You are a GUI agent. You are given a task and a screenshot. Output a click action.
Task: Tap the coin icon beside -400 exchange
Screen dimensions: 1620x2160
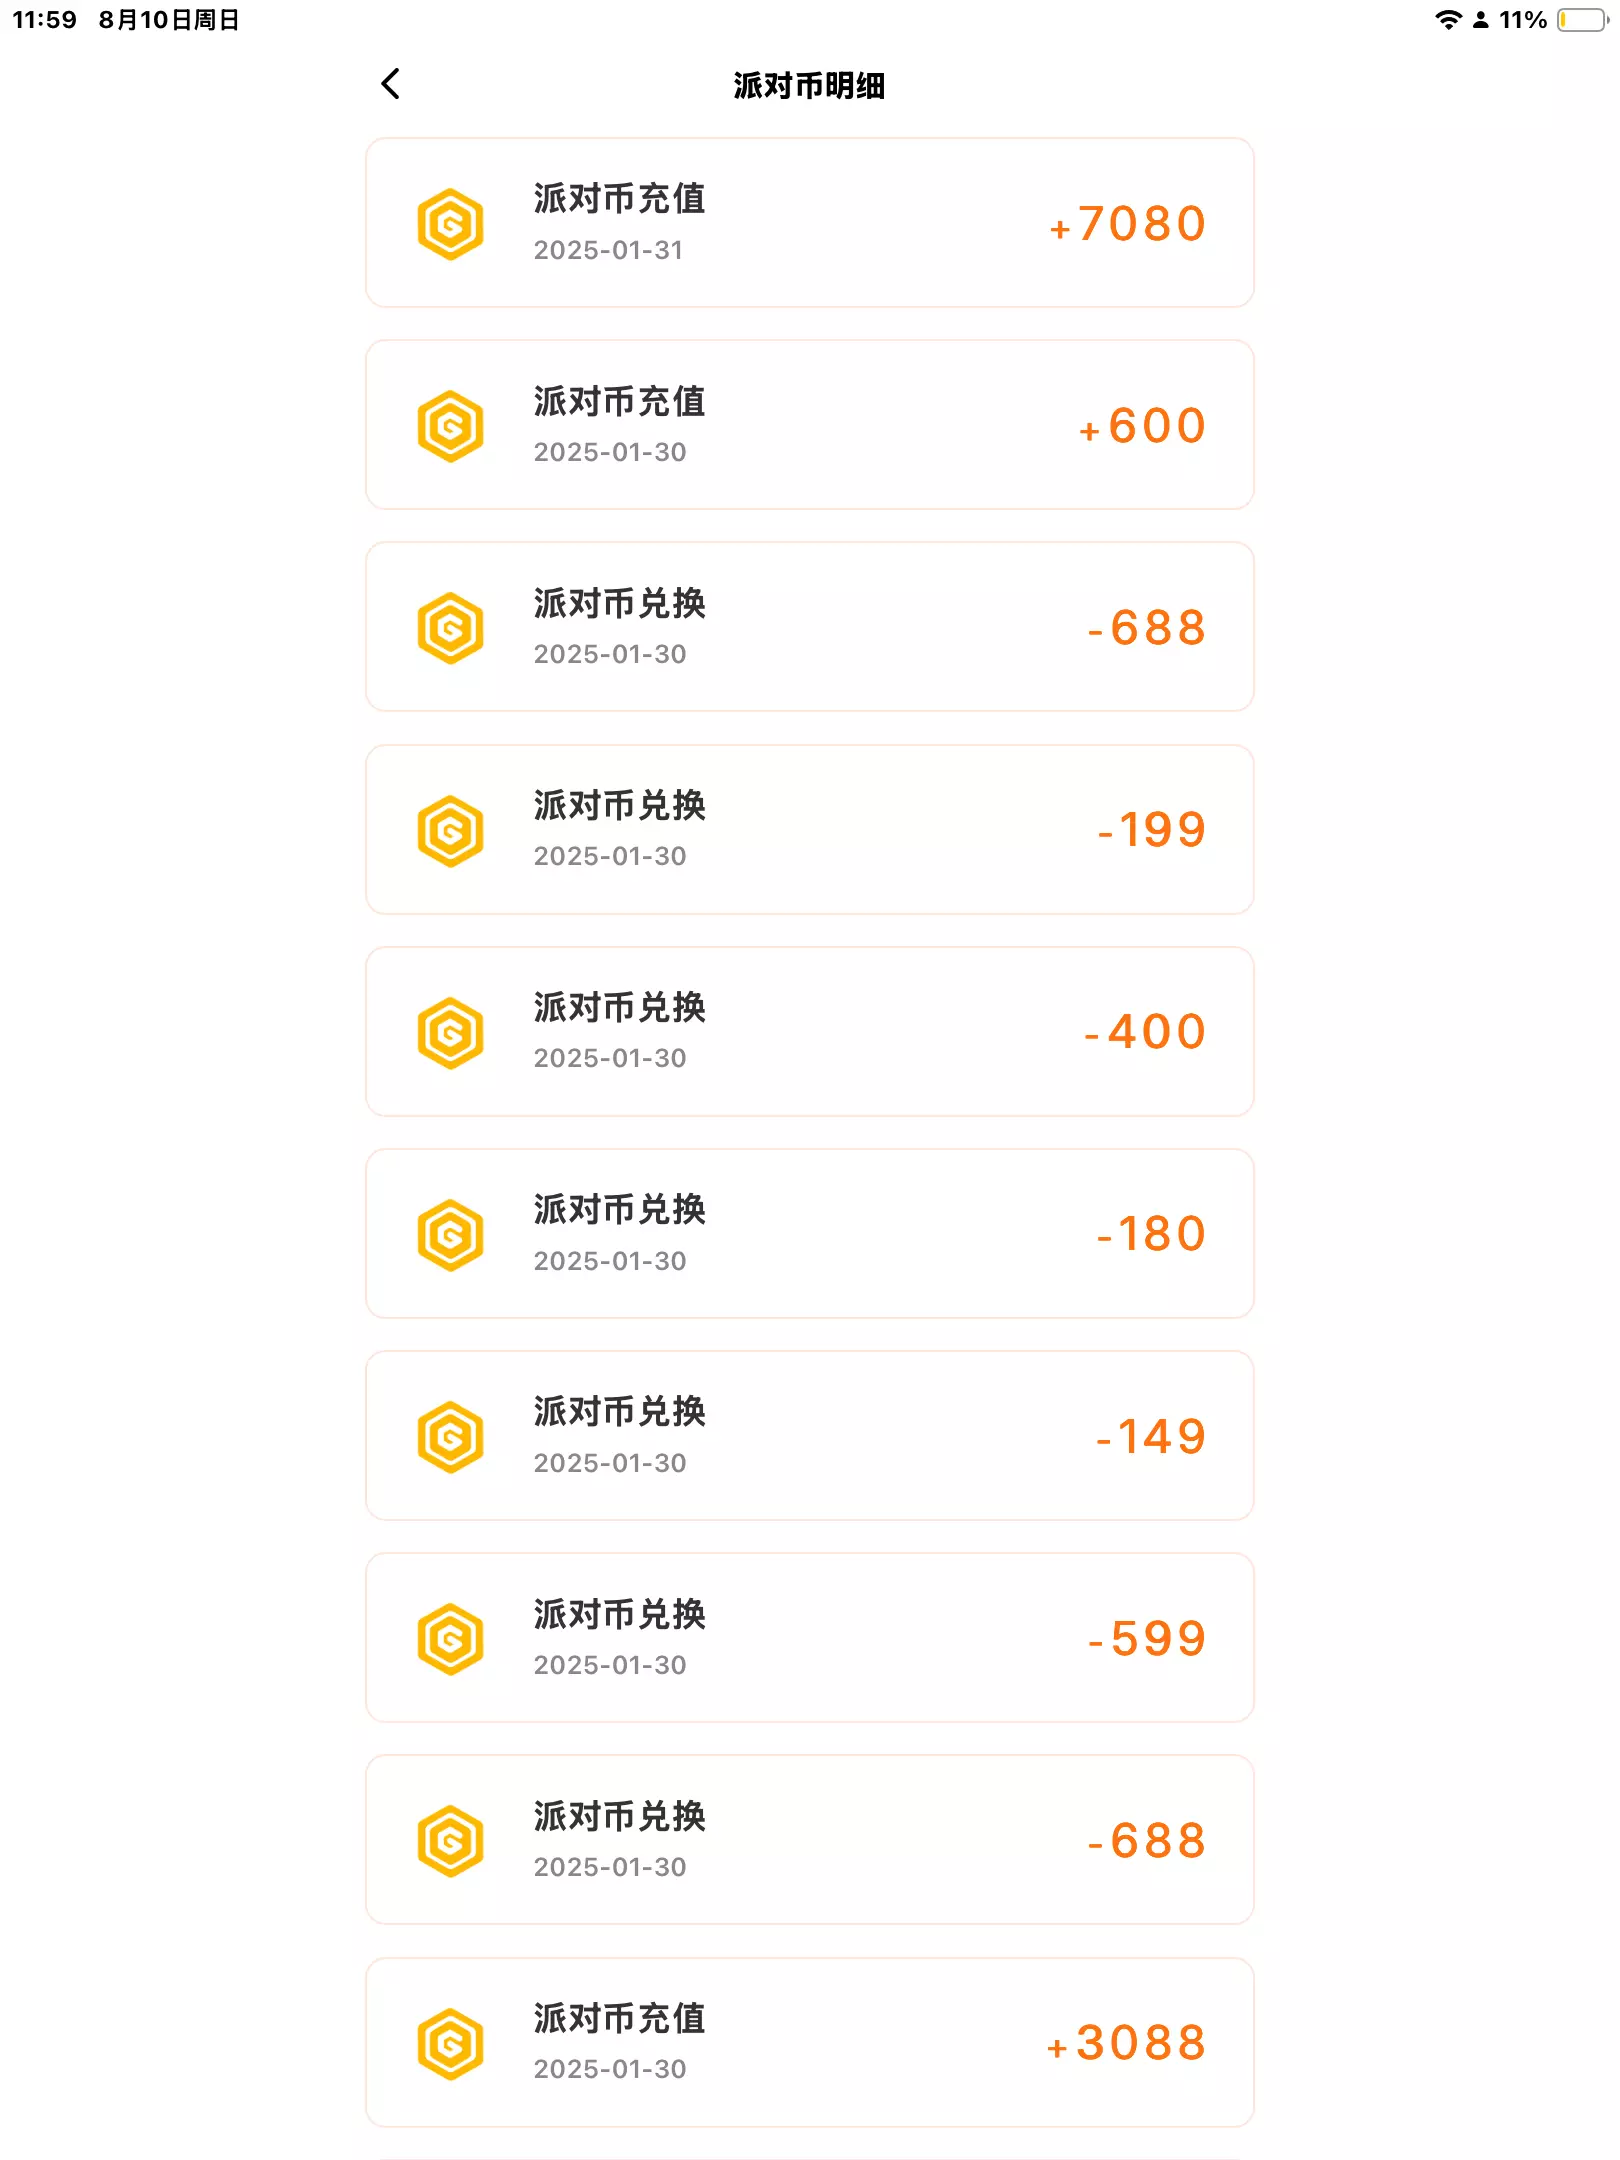pyautogui.click(x=450, y=1033)
